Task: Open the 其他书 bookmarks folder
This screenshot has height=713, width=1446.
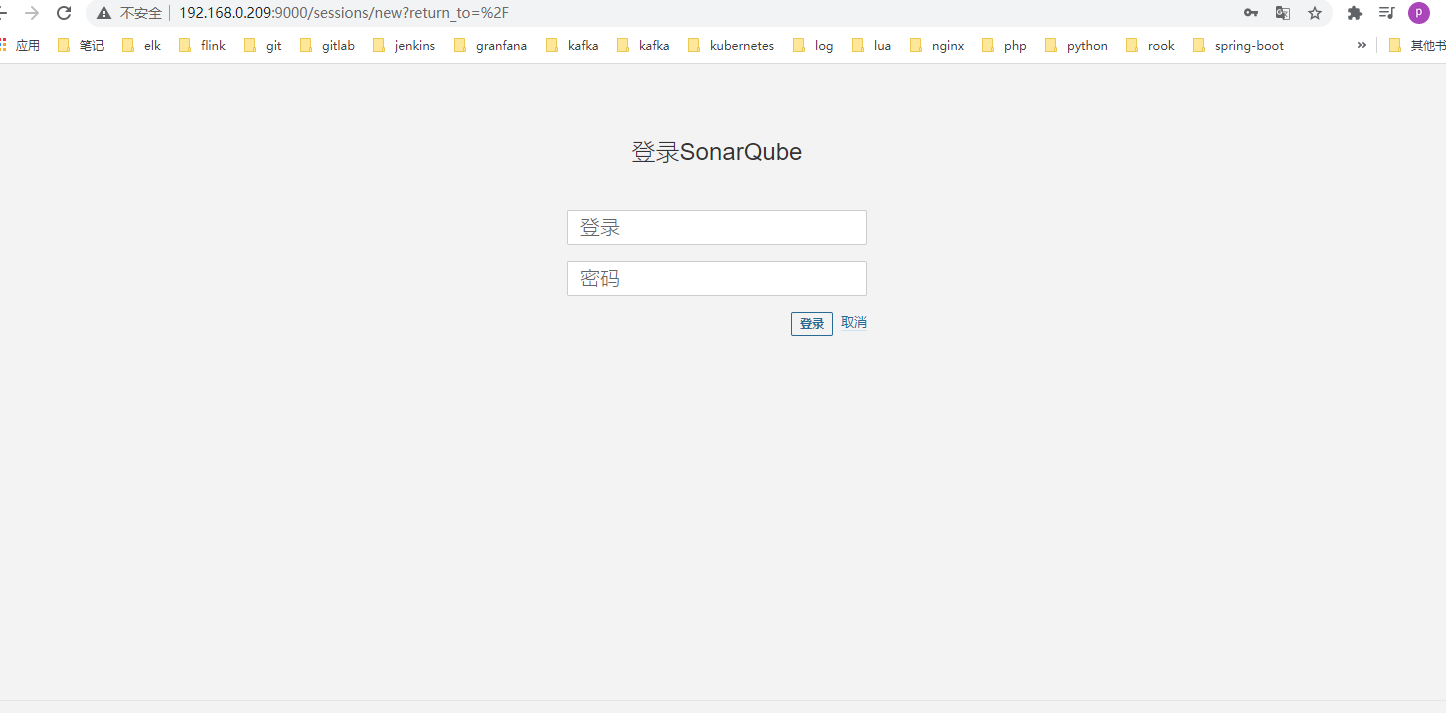Action: pos(1417,45)
